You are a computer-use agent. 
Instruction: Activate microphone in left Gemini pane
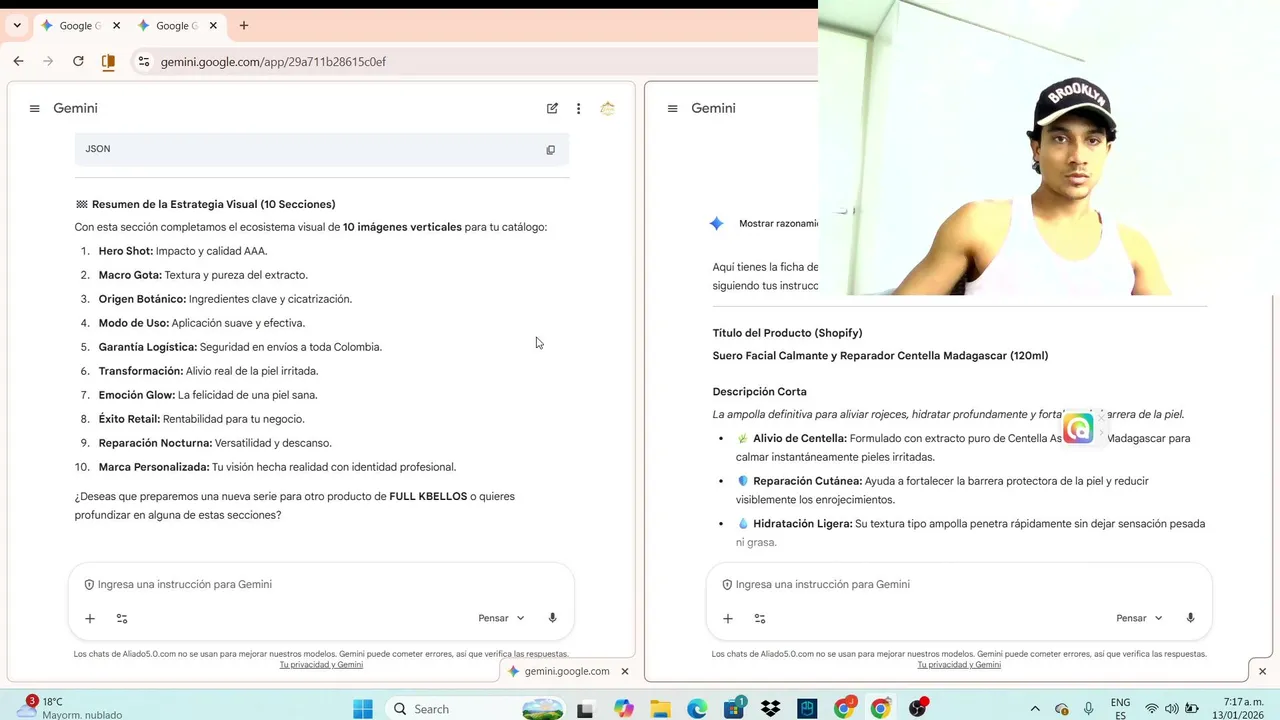point(552,618)
